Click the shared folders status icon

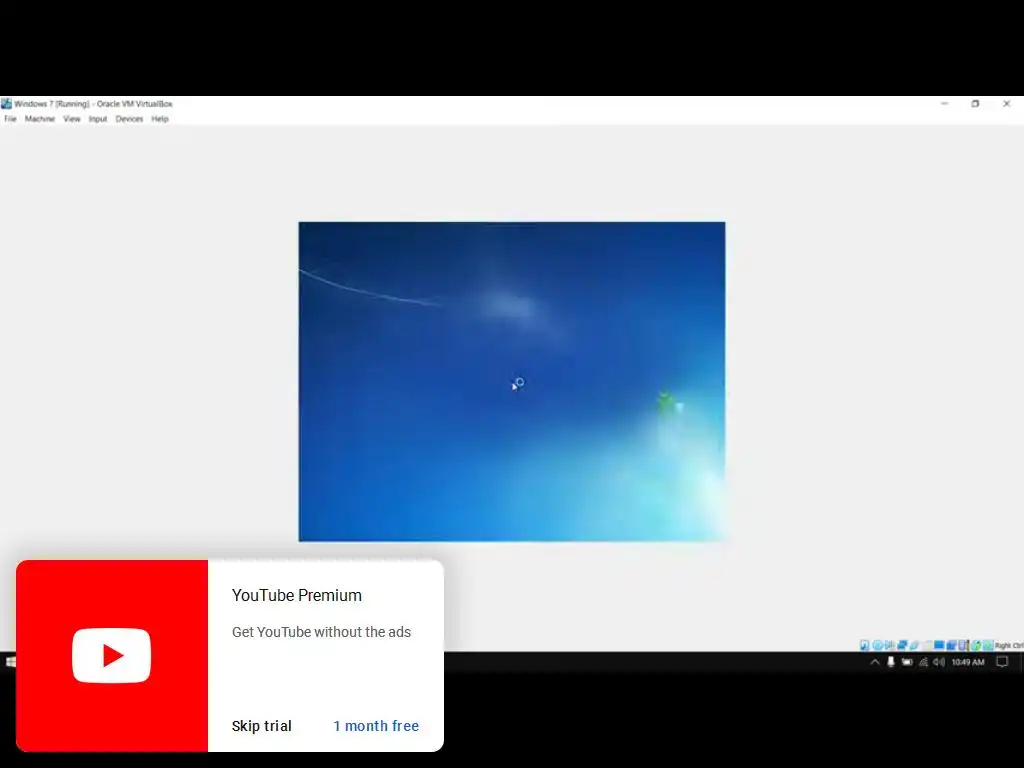pyautogui.click(x=928, y=645)
